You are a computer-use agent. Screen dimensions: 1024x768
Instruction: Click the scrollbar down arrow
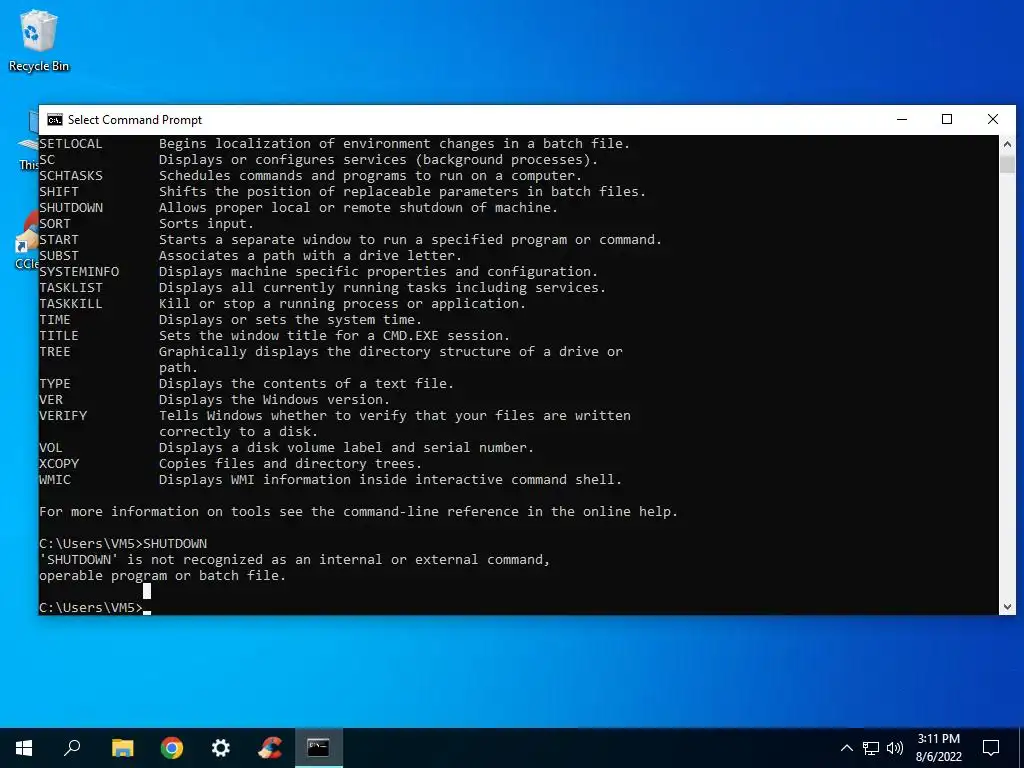1007,607
